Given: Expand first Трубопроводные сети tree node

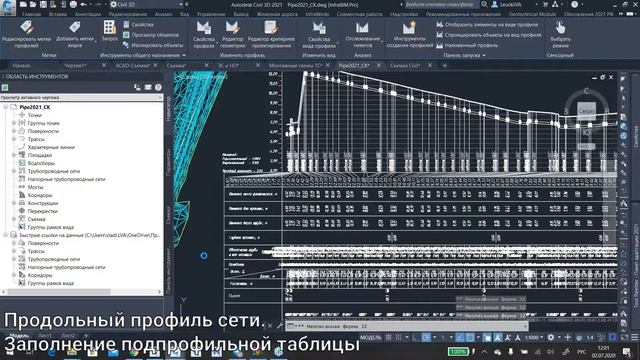Looking at the screenshot, I should [13, 171].
